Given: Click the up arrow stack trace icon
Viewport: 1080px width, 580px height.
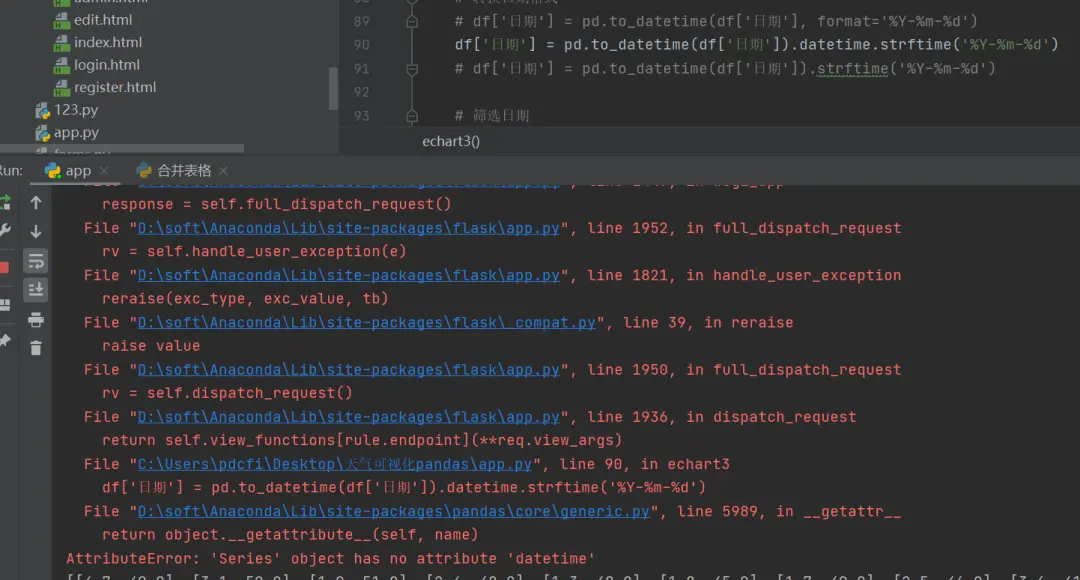Looking at the screenshot, I should (x=36, y=203).
